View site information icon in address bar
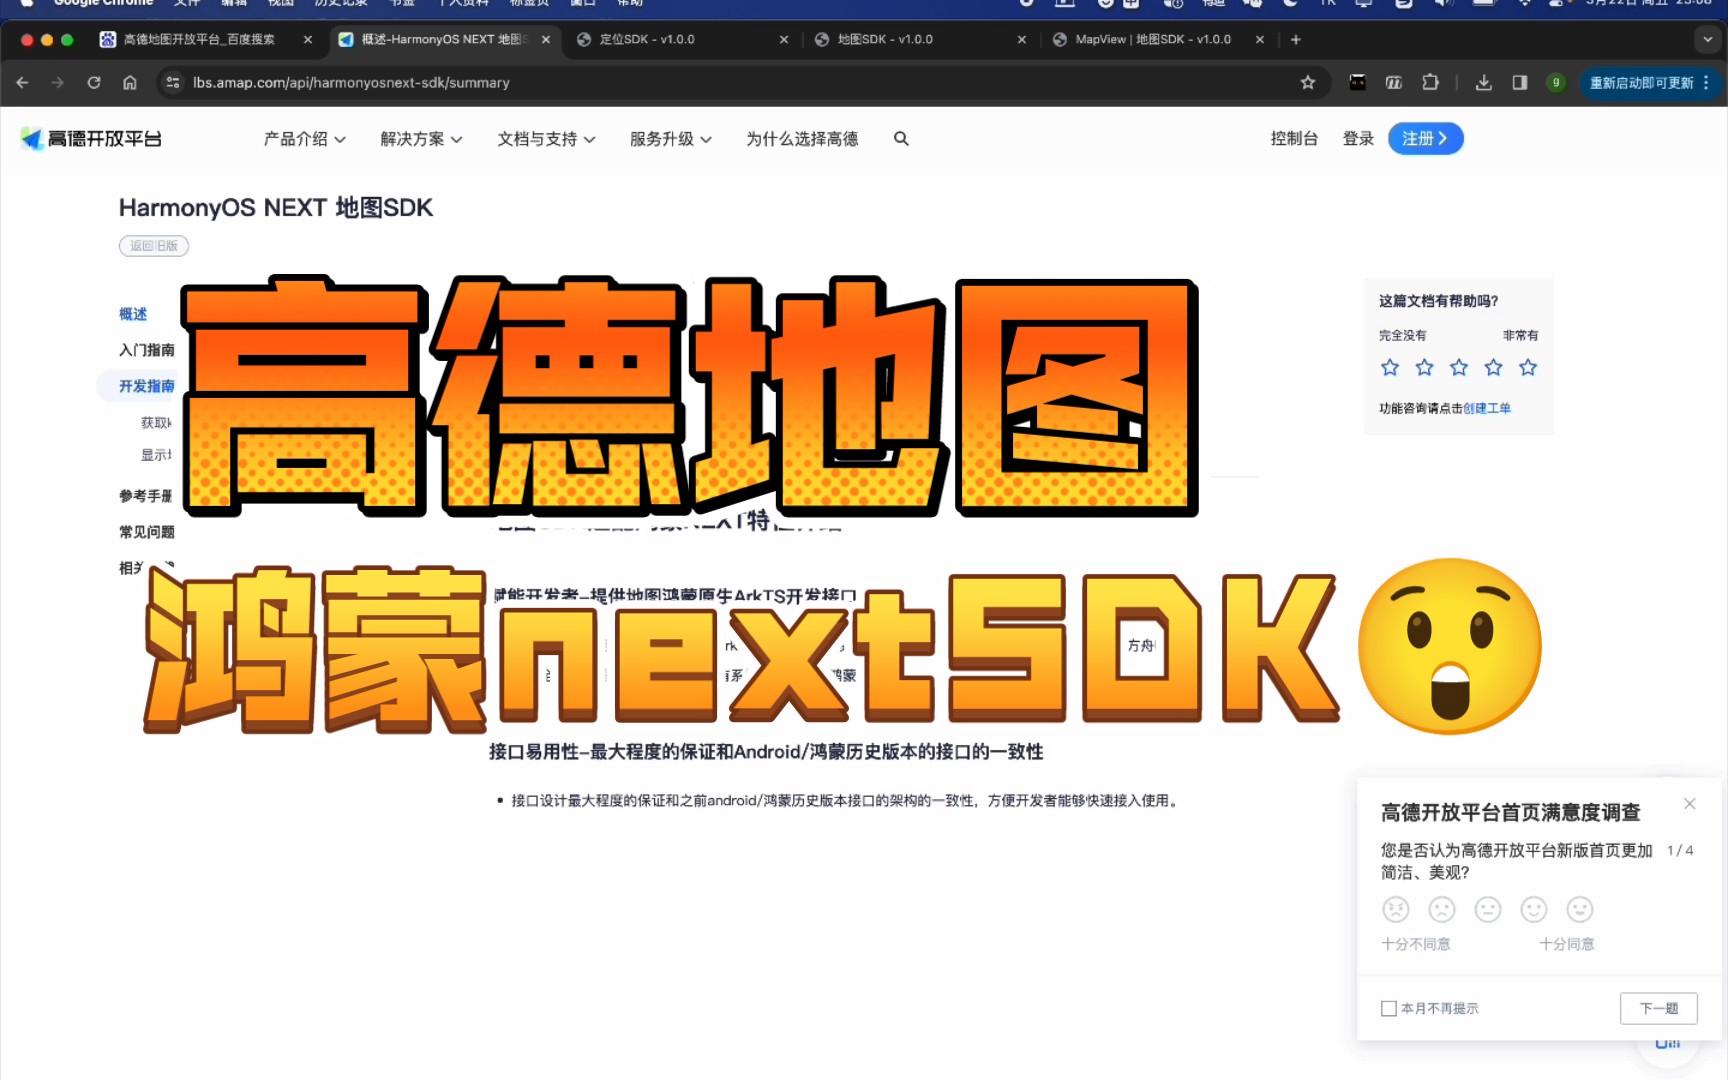 point(173,83)
